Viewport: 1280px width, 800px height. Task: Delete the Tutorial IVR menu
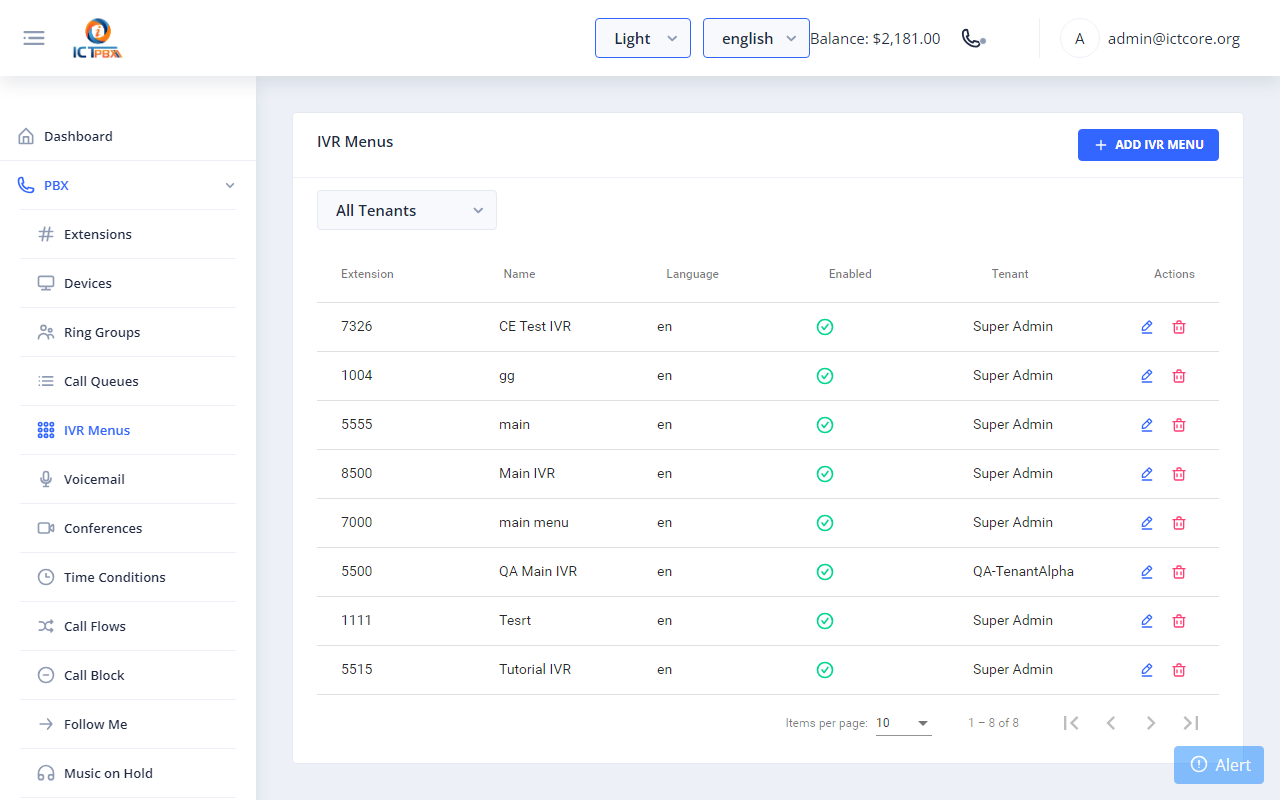coord(1179,670)
